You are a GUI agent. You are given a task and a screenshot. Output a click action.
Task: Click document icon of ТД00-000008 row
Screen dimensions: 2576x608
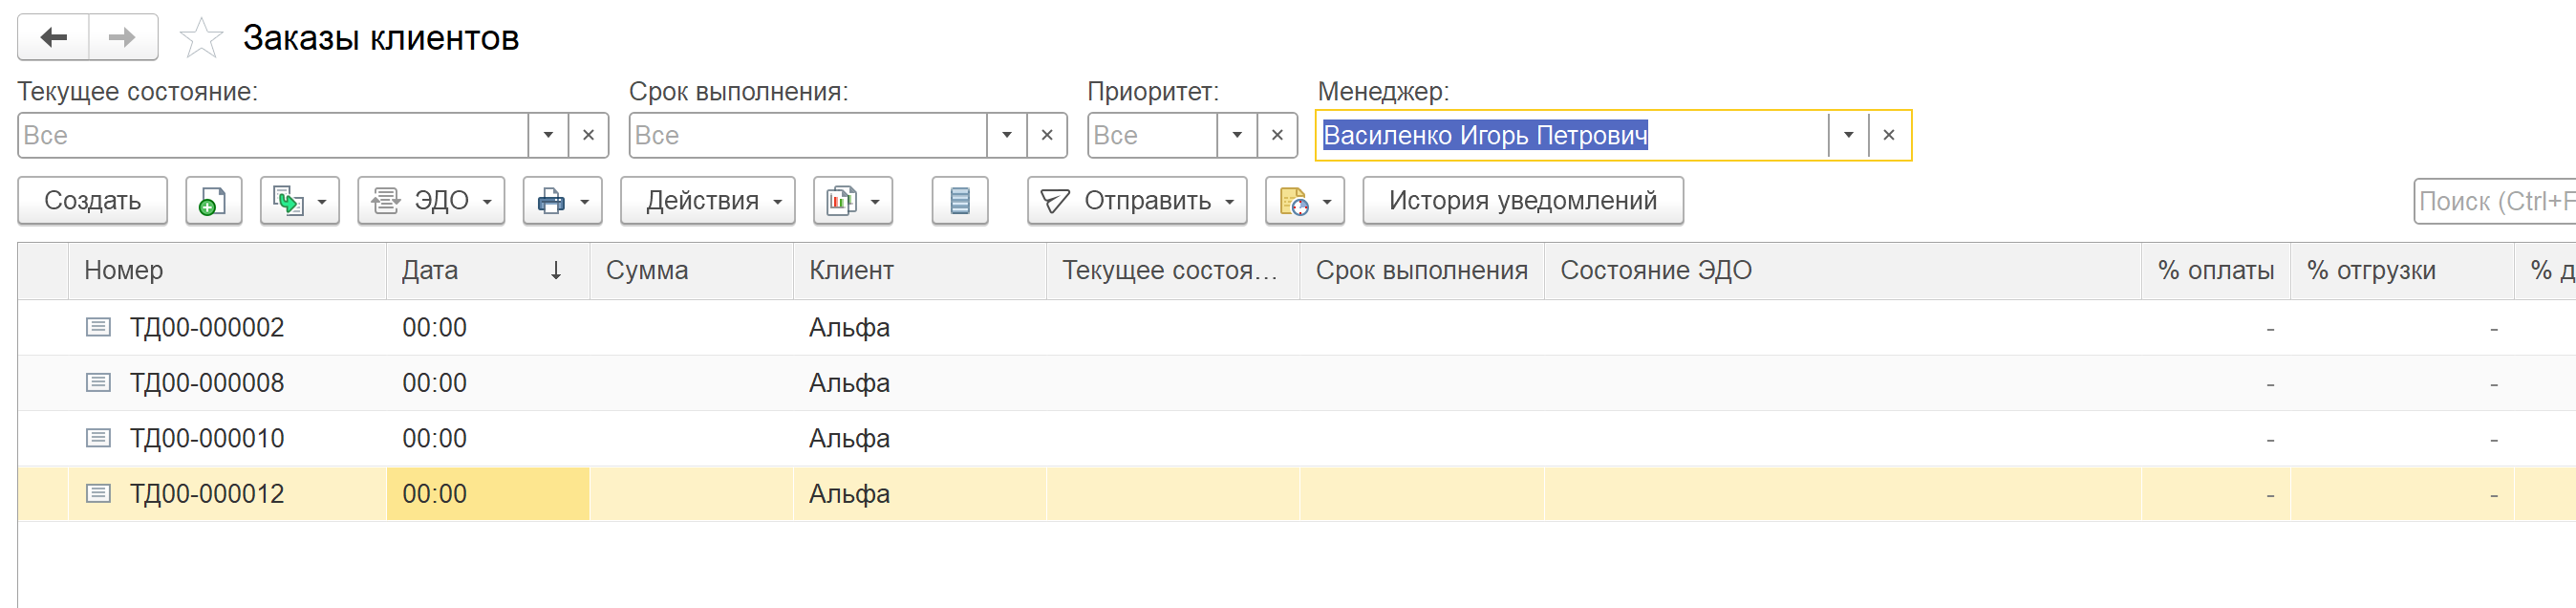coord(98,382)
